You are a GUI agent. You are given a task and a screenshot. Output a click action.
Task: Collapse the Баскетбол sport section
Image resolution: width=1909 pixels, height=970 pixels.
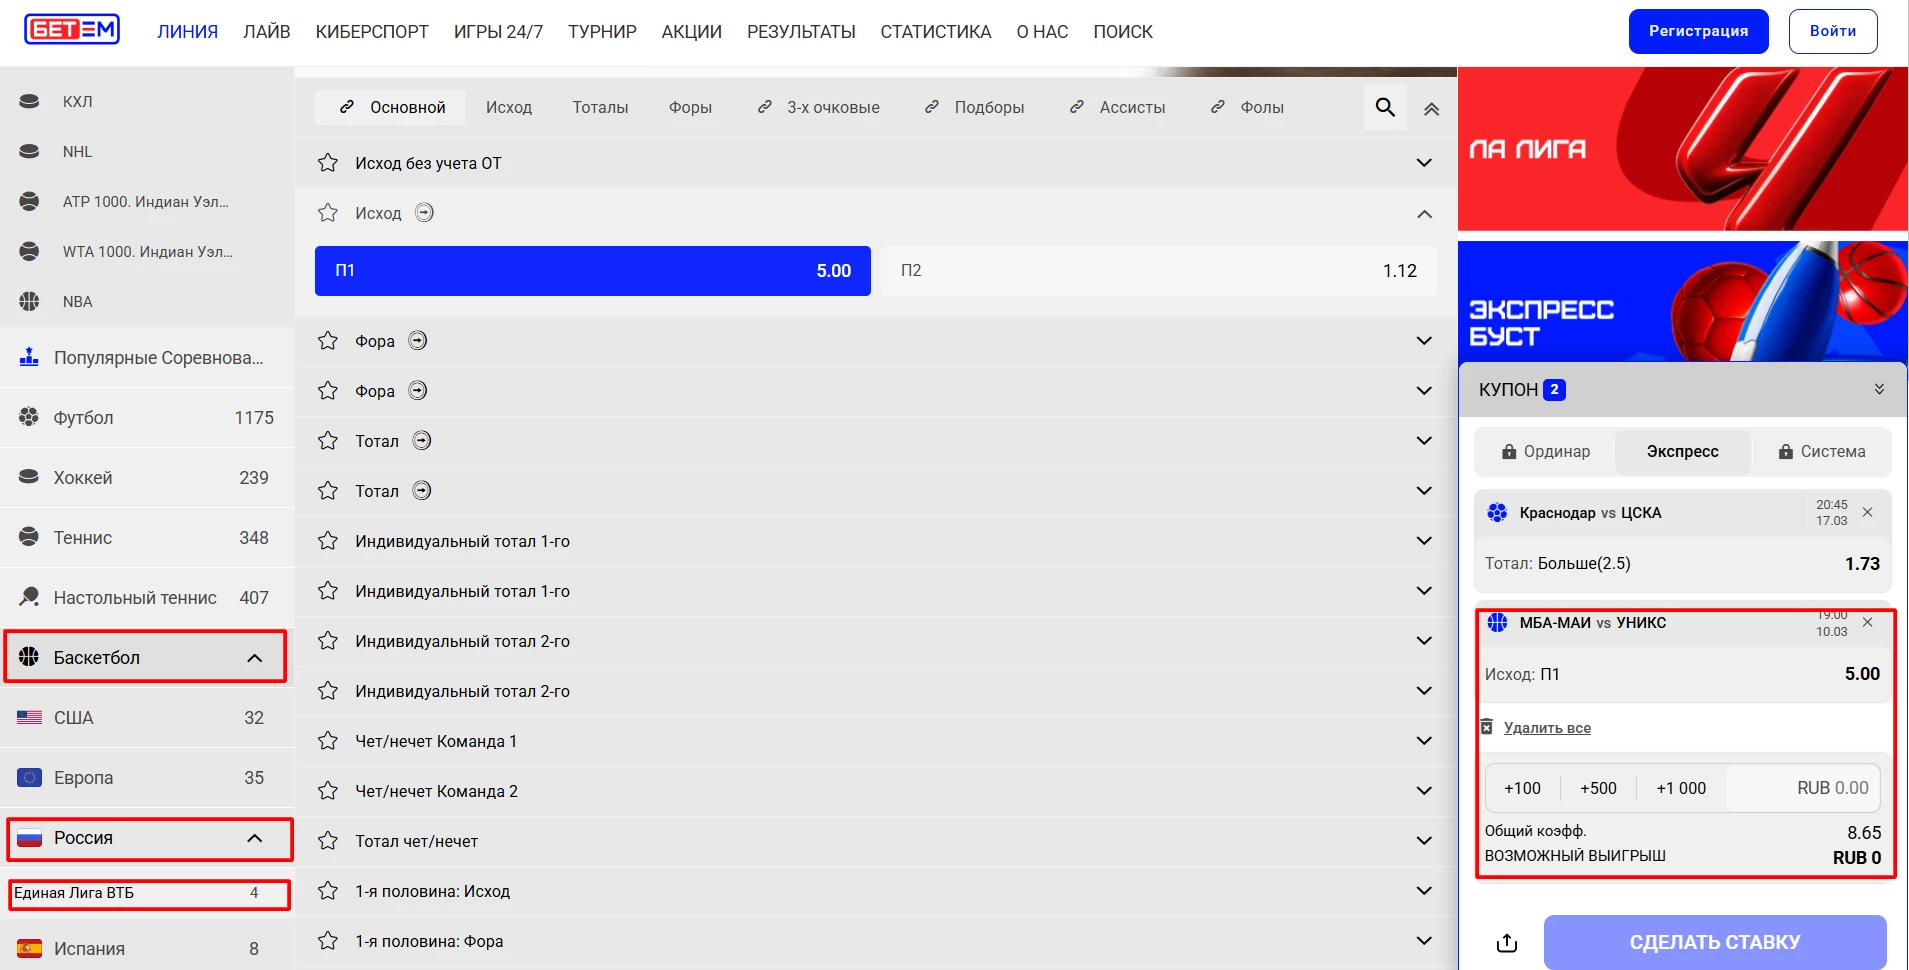click(x=254, y=657)
